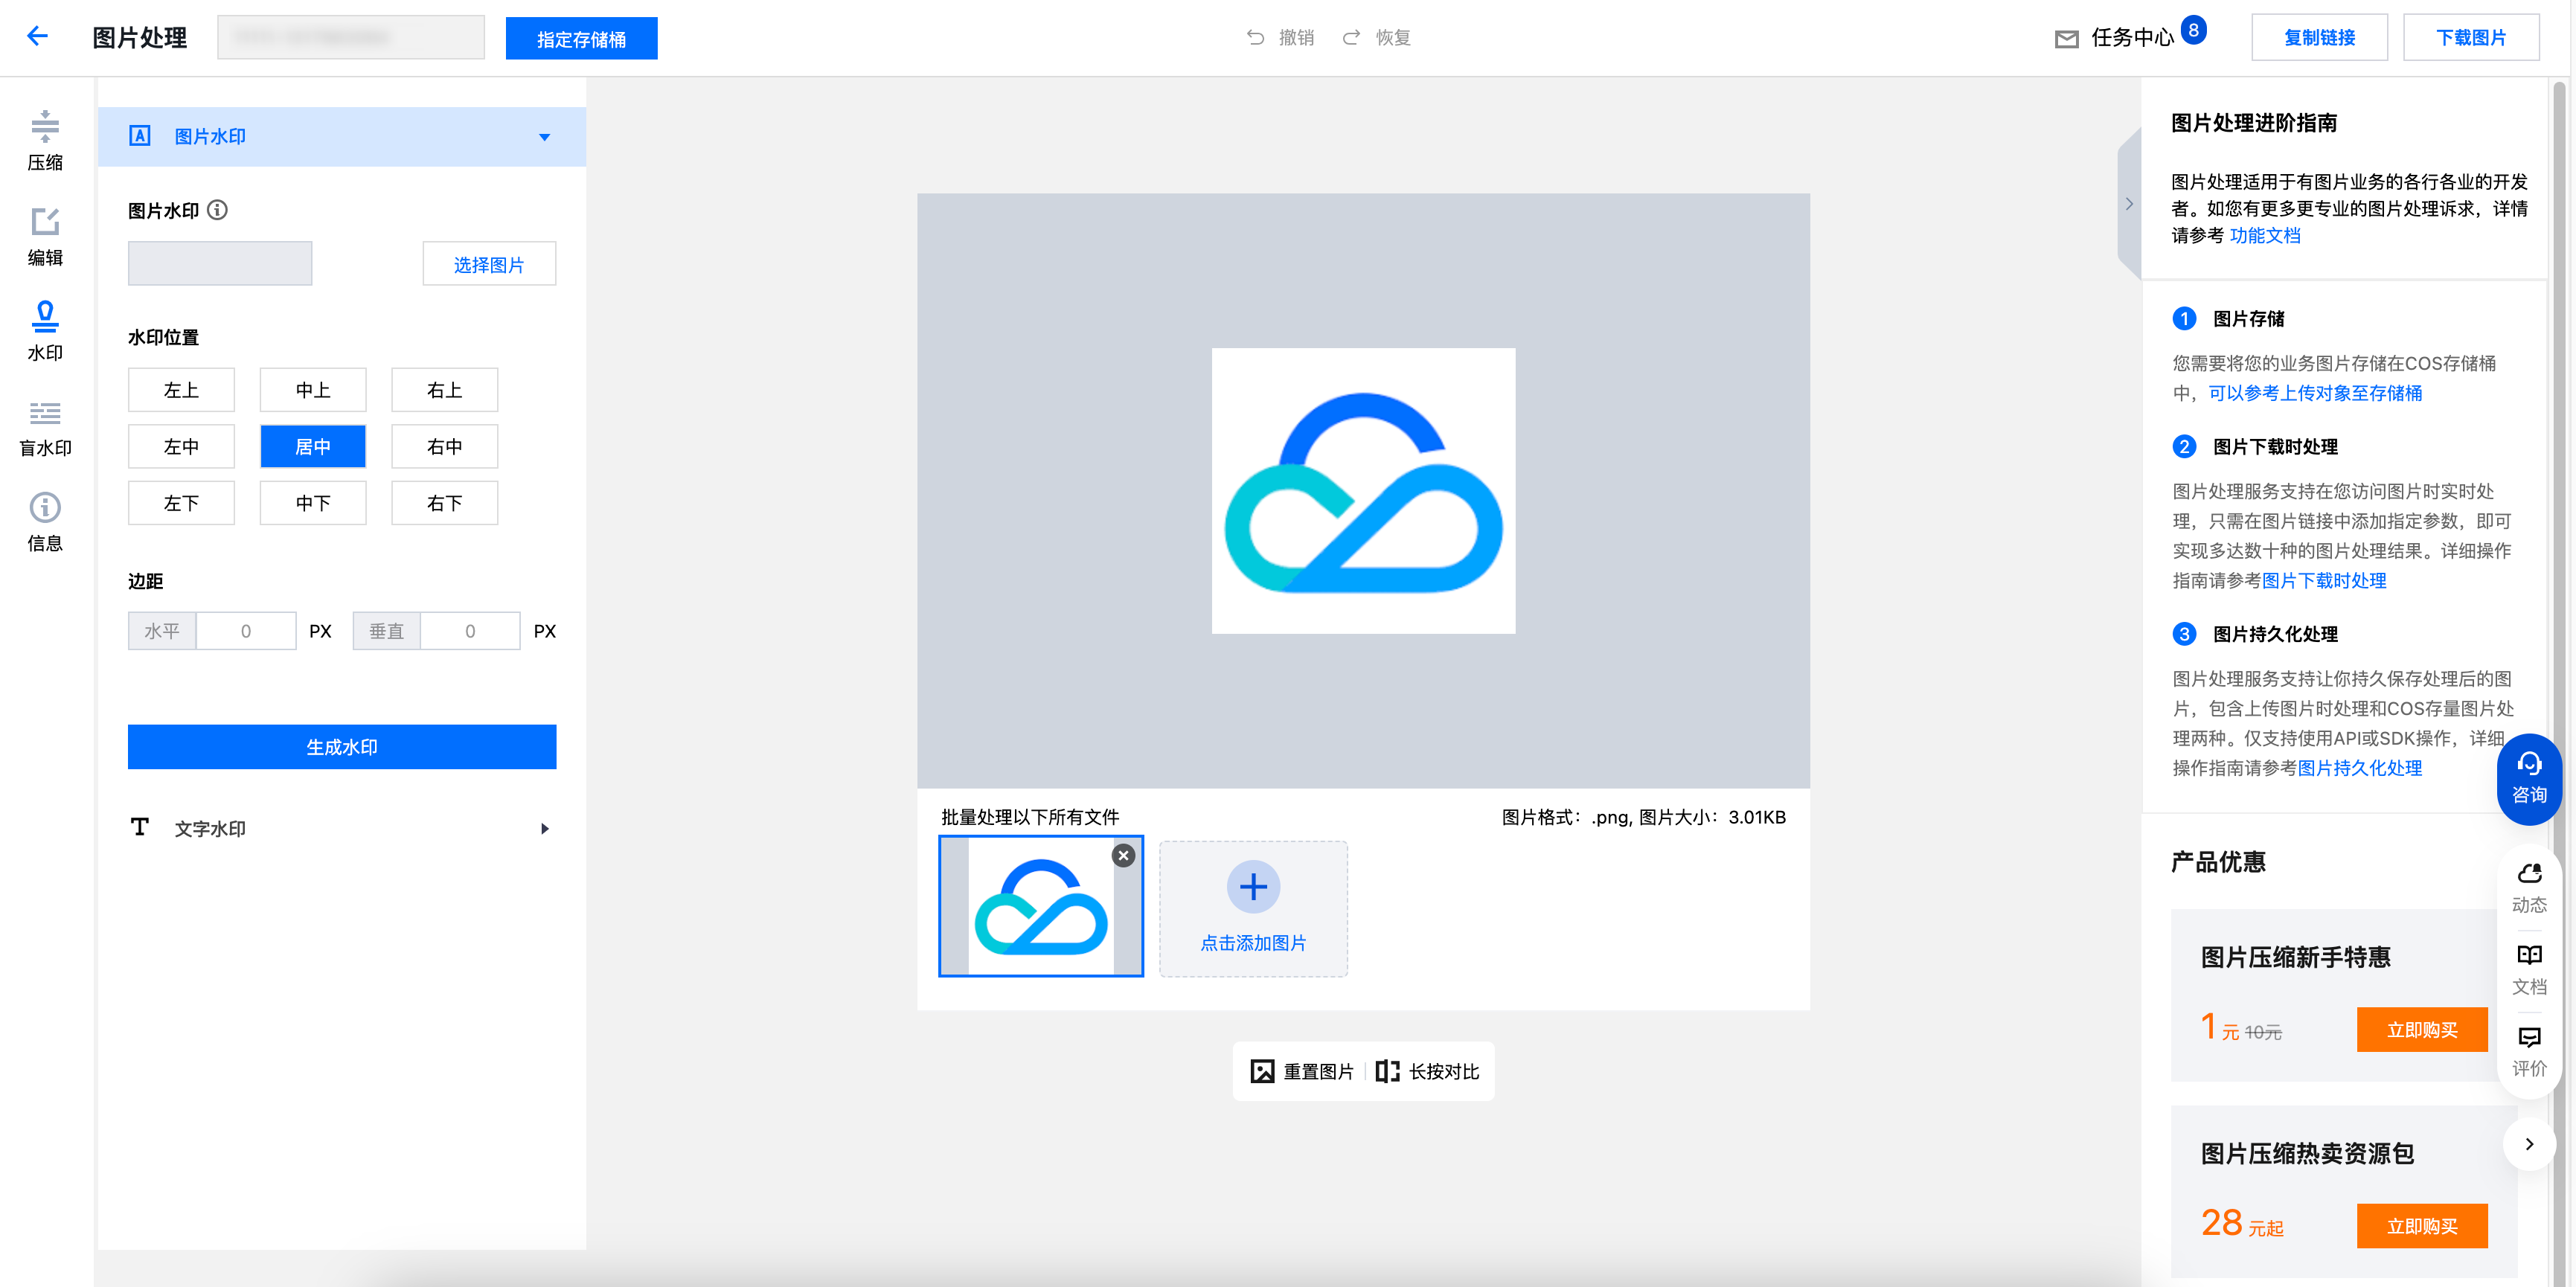Click 下载图片 button
This screenshot has width=2576, height=1287.
point(2471,37)
